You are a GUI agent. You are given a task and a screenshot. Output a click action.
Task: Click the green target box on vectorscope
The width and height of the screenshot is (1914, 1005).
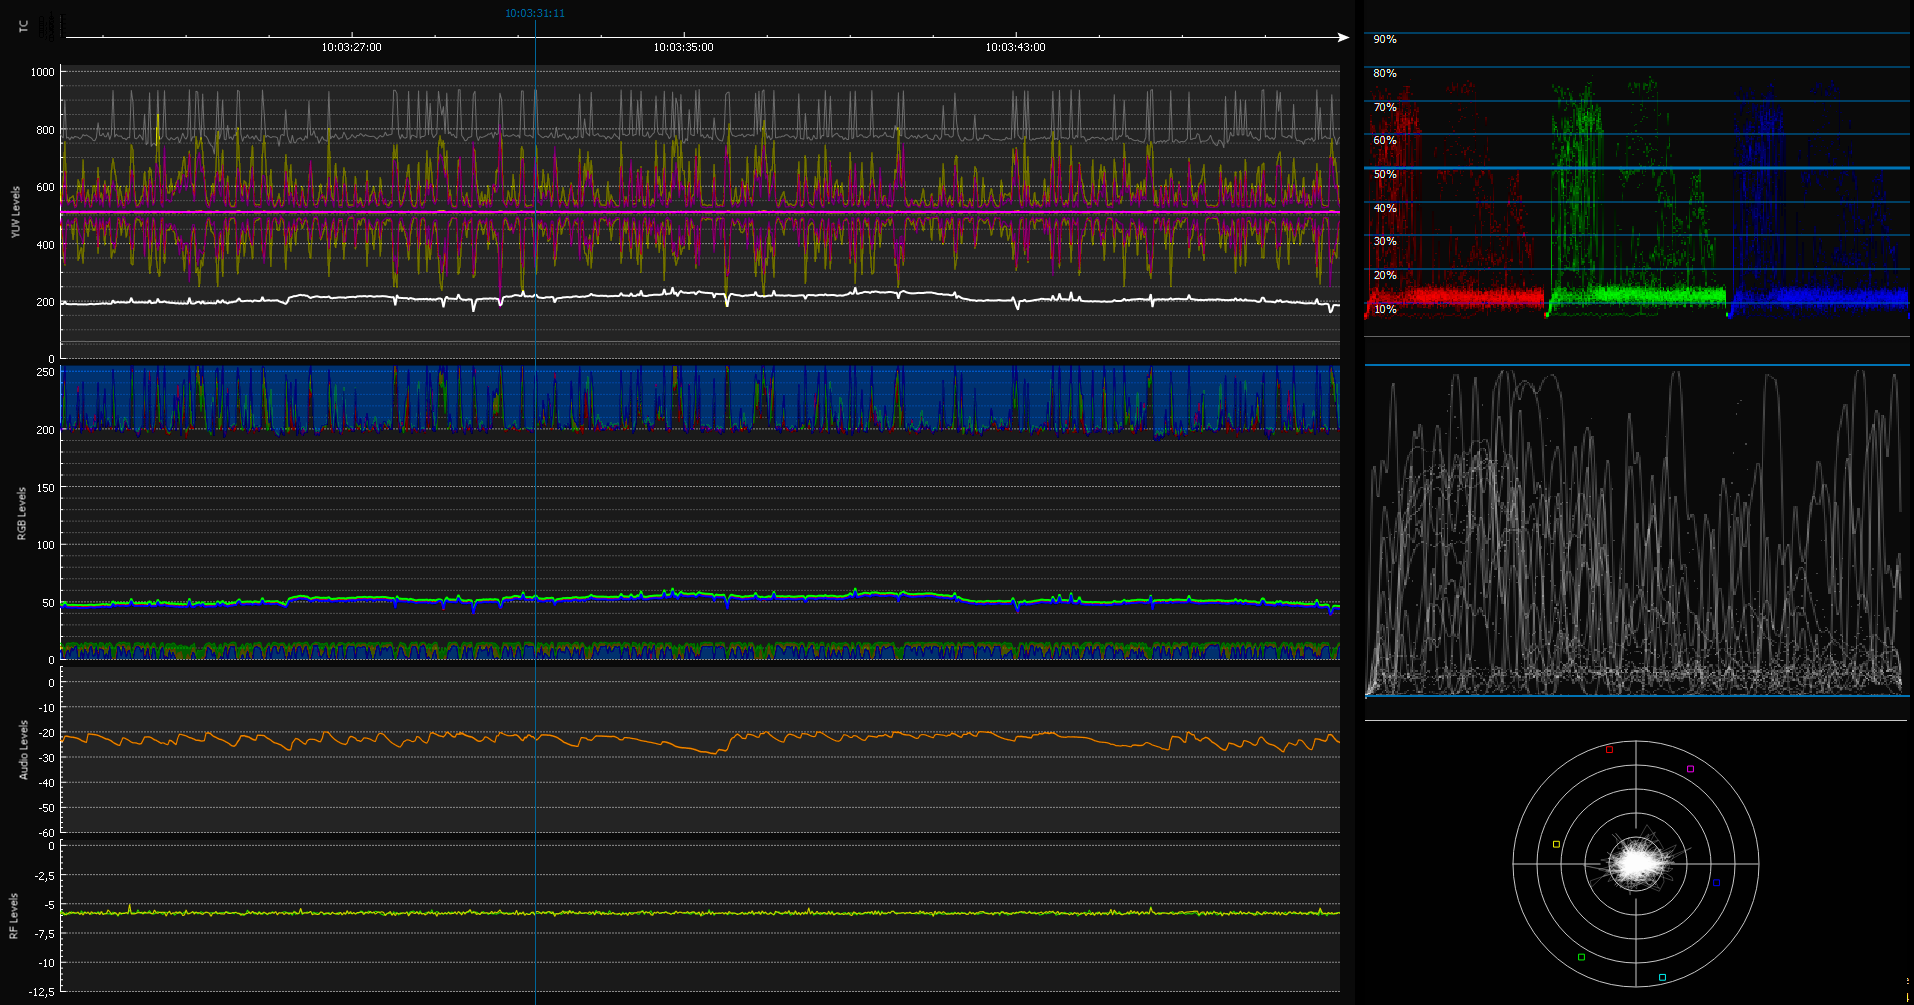click(x=1581, y=957)
